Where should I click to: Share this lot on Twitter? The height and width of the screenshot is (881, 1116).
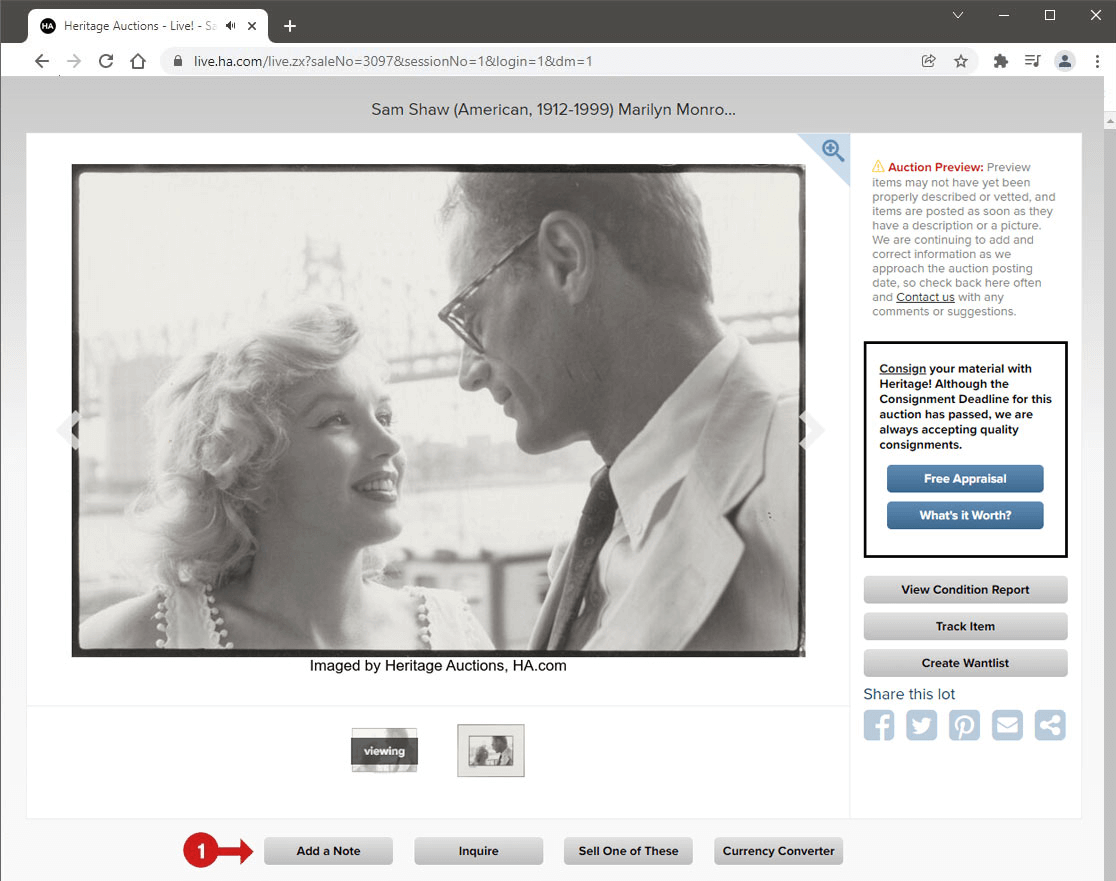[922, 725]
